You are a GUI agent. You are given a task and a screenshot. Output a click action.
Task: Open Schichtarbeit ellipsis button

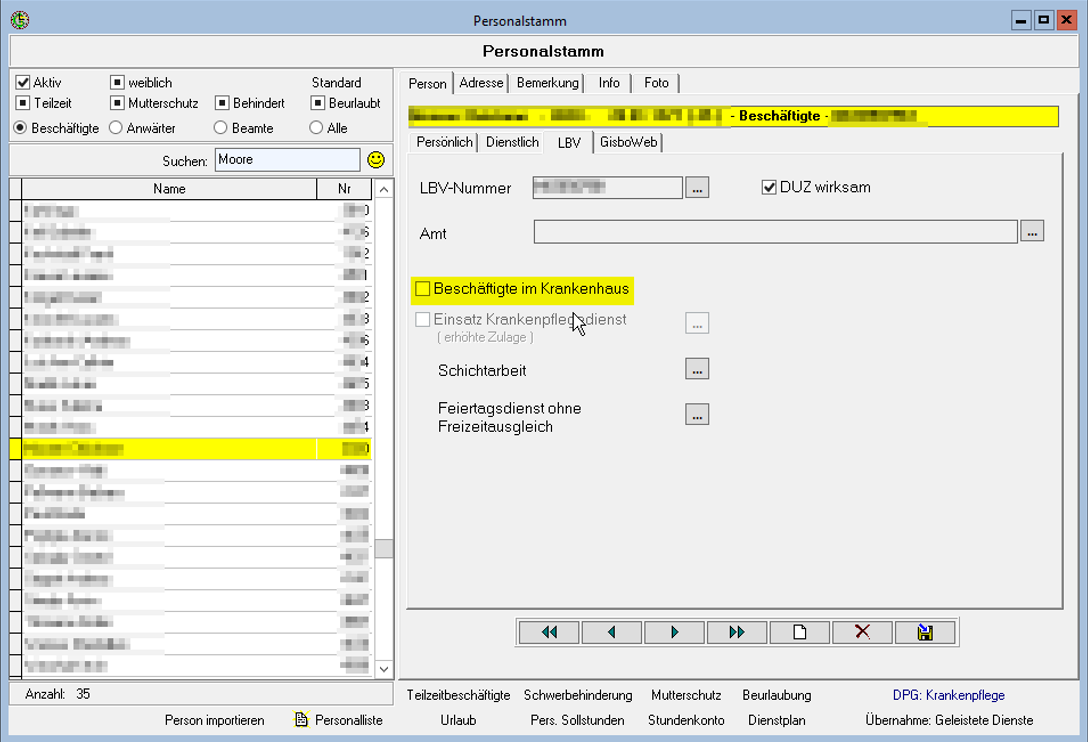pyautogui.click(x=697, y=369)
